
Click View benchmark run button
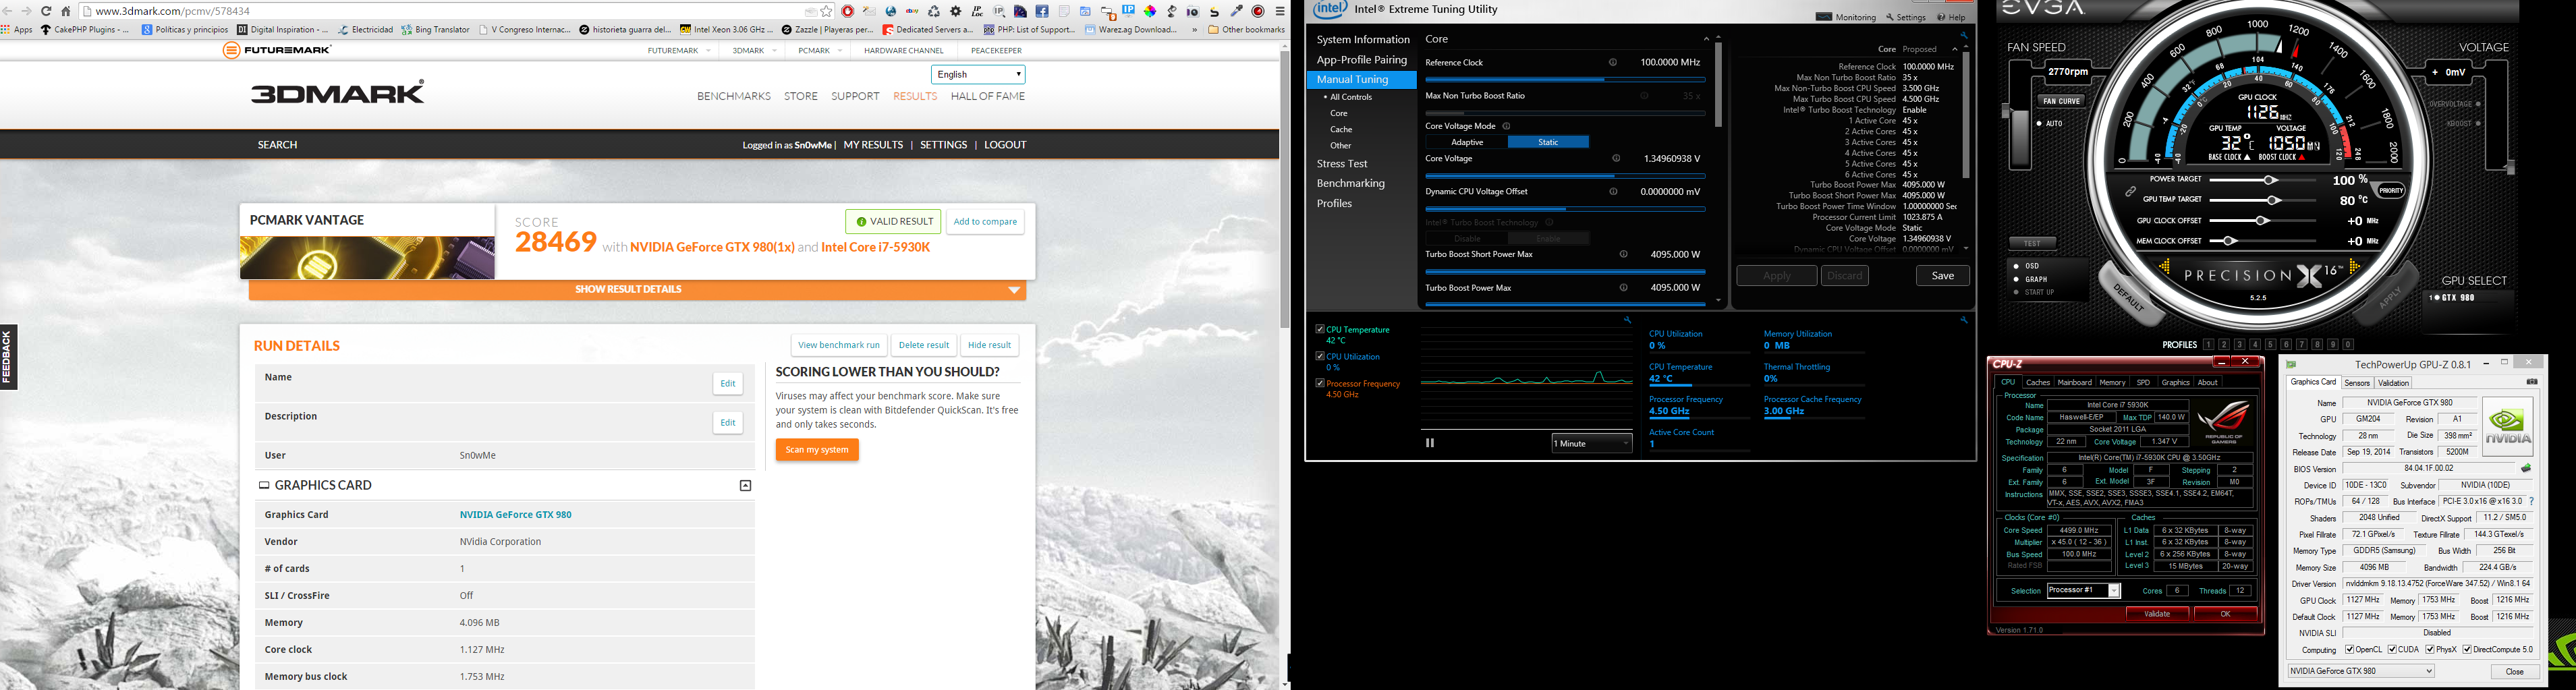pos(839,345)
